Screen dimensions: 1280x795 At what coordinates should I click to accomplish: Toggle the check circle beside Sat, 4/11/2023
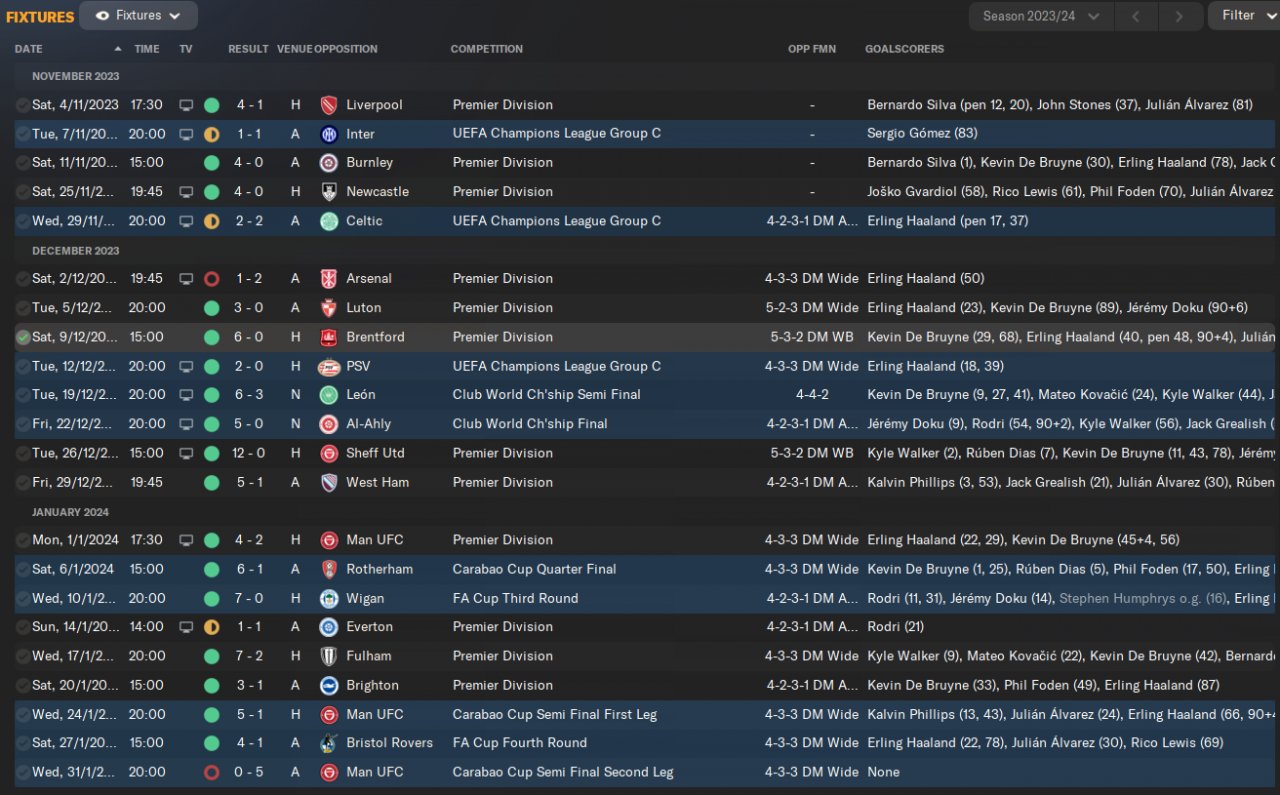23,105
